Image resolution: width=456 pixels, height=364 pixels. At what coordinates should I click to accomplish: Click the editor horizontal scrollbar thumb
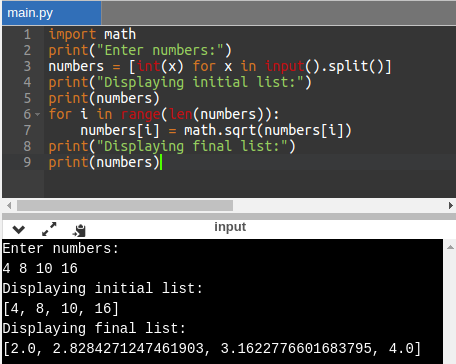pyautogui.click(x=125, y=205)
